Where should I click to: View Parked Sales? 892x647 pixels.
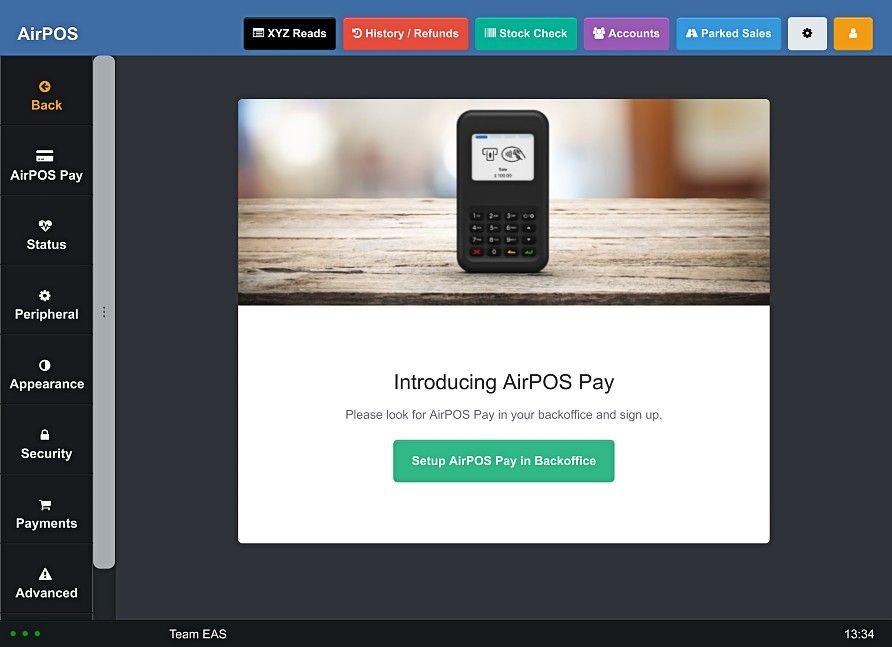tap(728, 34)
